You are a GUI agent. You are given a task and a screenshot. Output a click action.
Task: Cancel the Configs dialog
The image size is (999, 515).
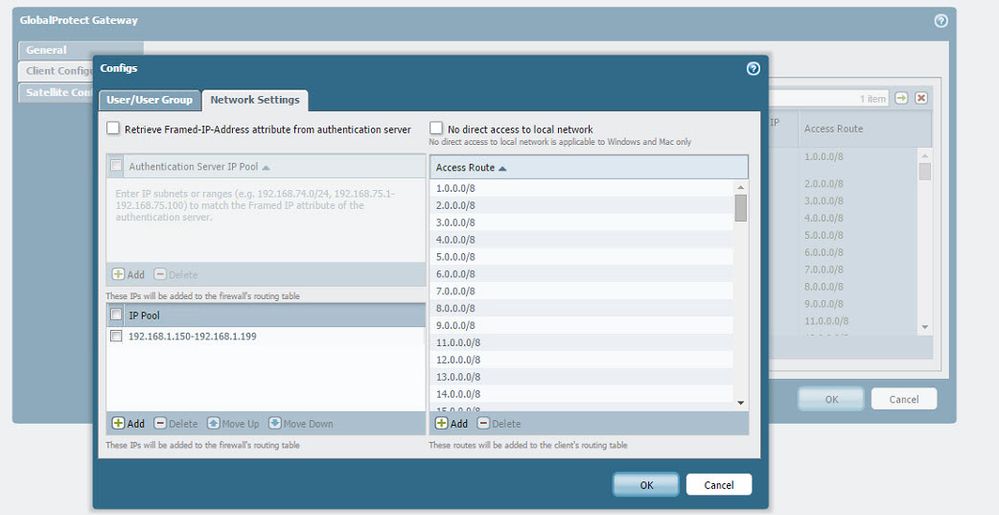pyautogui.click(x=719, y=485)
